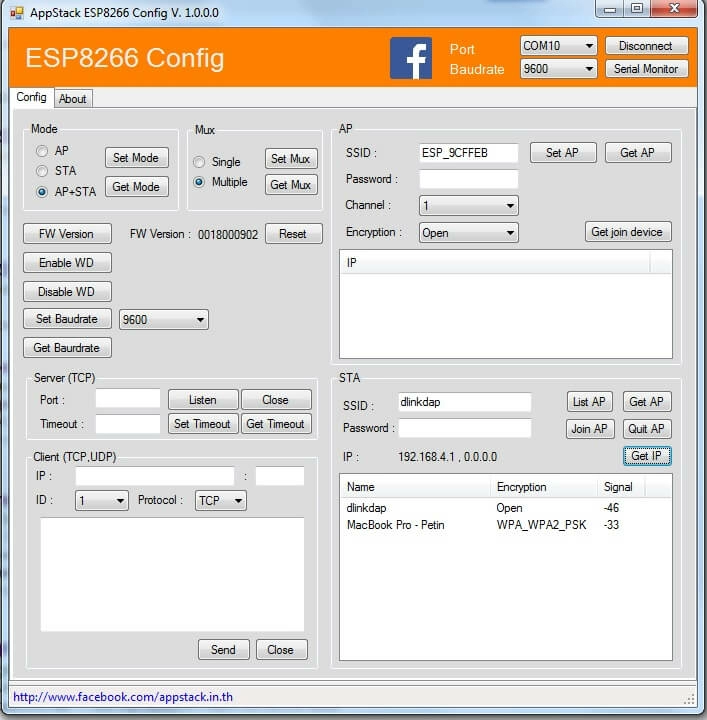
Task: Expand the AP Encryption dropdown
Action: click(x=468, y=233)
